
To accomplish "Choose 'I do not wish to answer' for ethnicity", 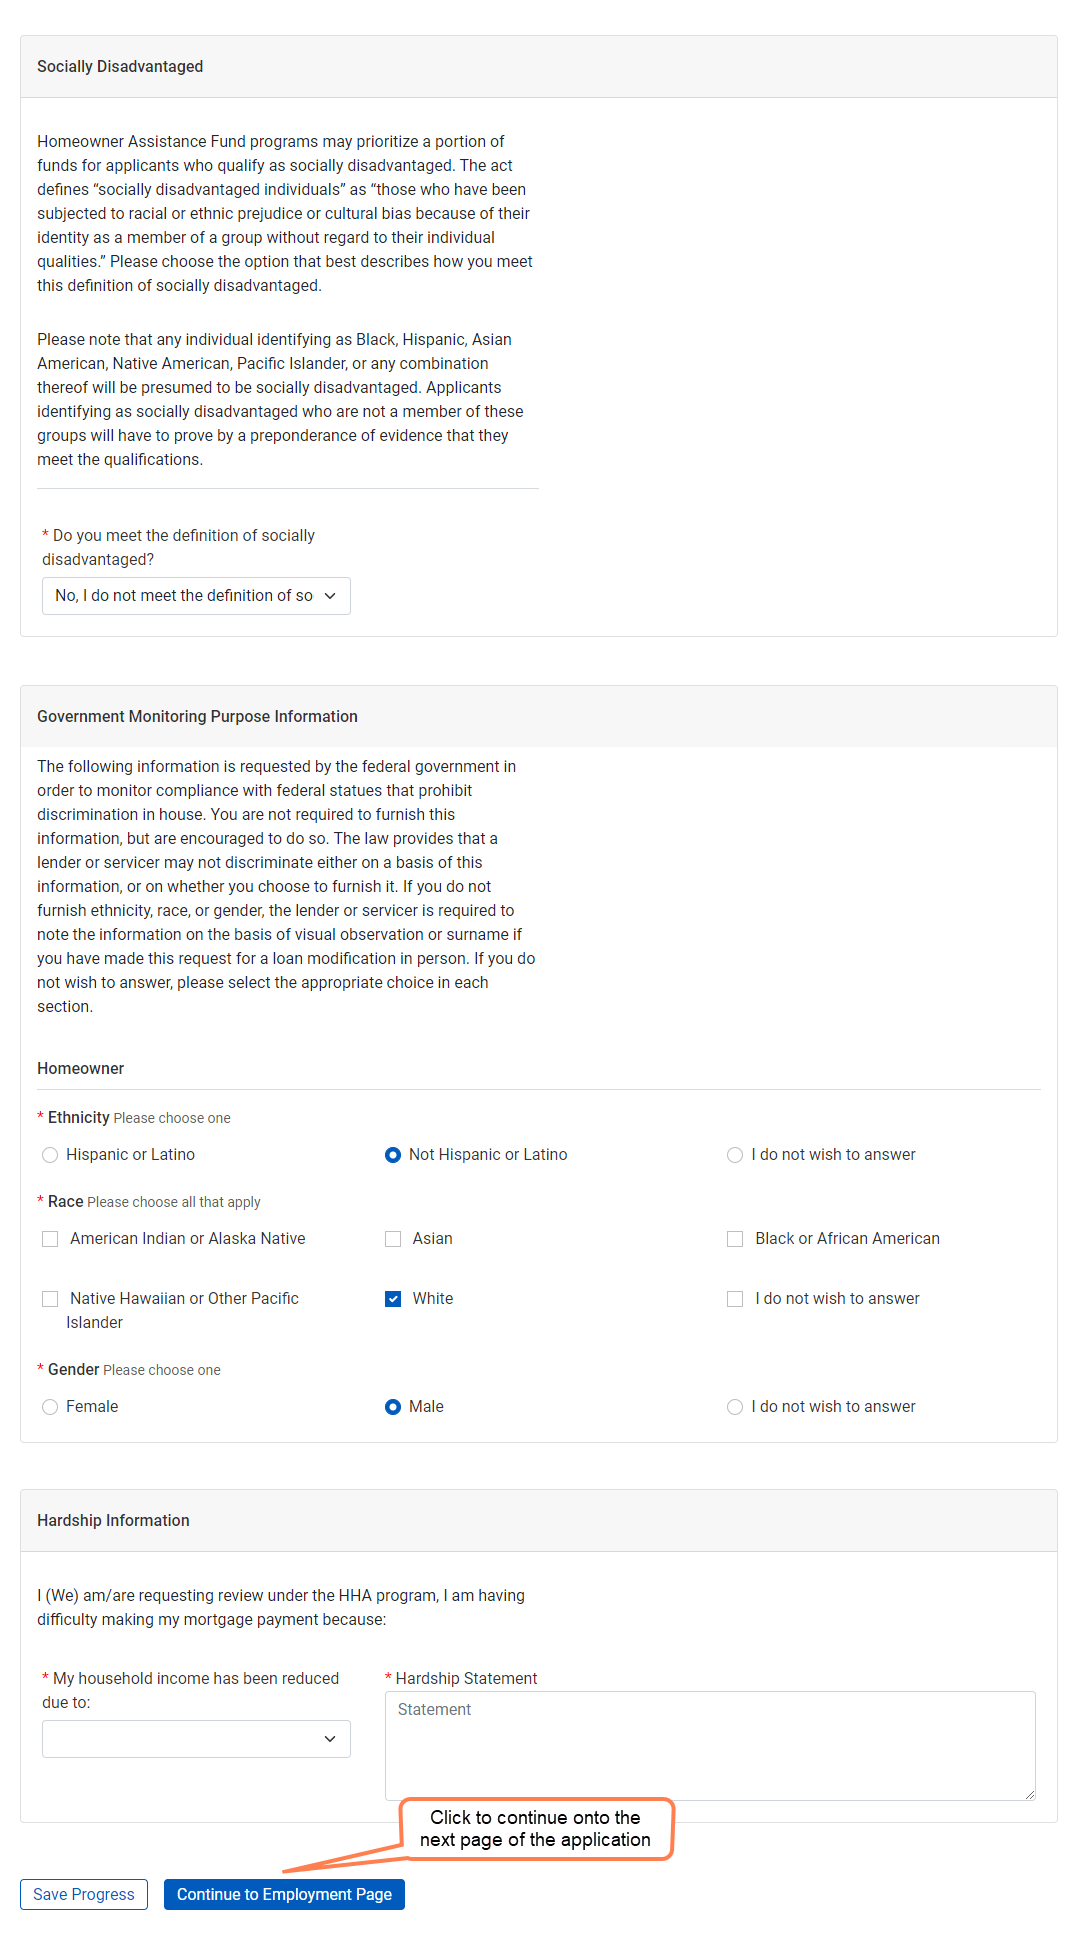I will 735,1155.
